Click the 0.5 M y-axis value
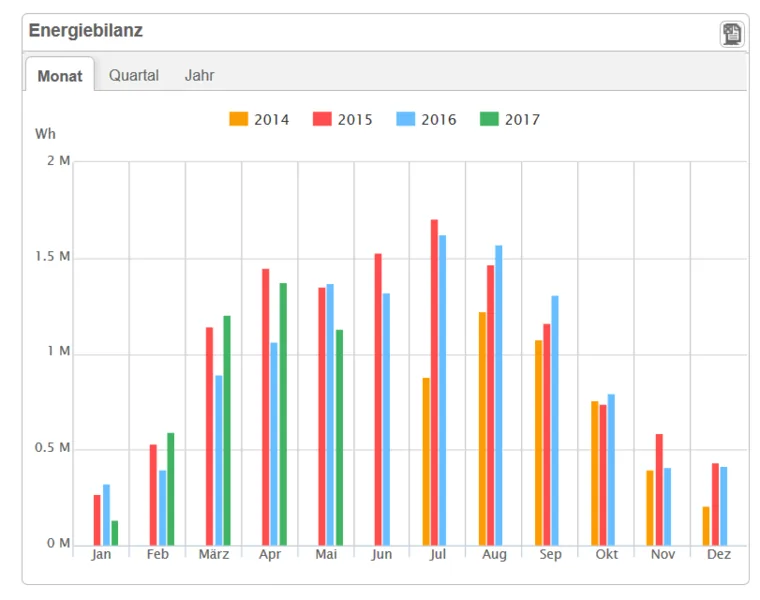This screenshot has width=760, height=600. point(52,447)
